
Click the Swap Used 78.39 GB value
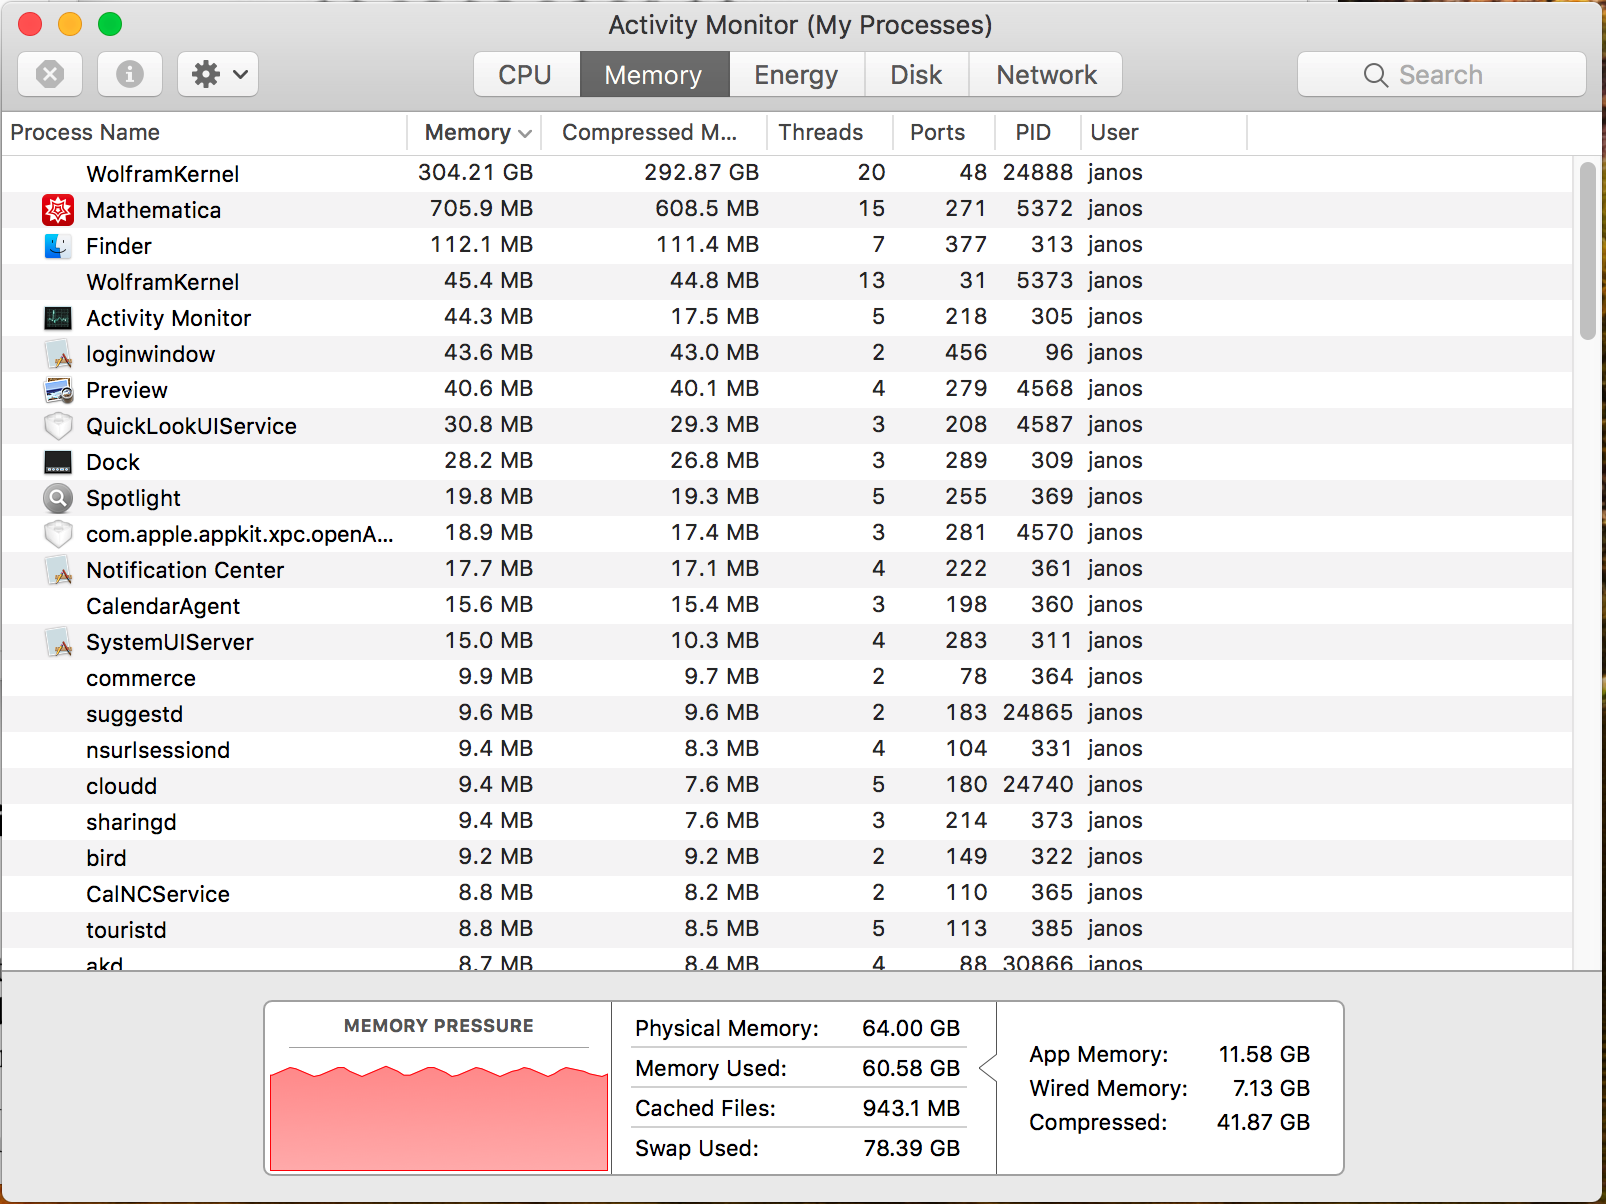(911, 1148)
